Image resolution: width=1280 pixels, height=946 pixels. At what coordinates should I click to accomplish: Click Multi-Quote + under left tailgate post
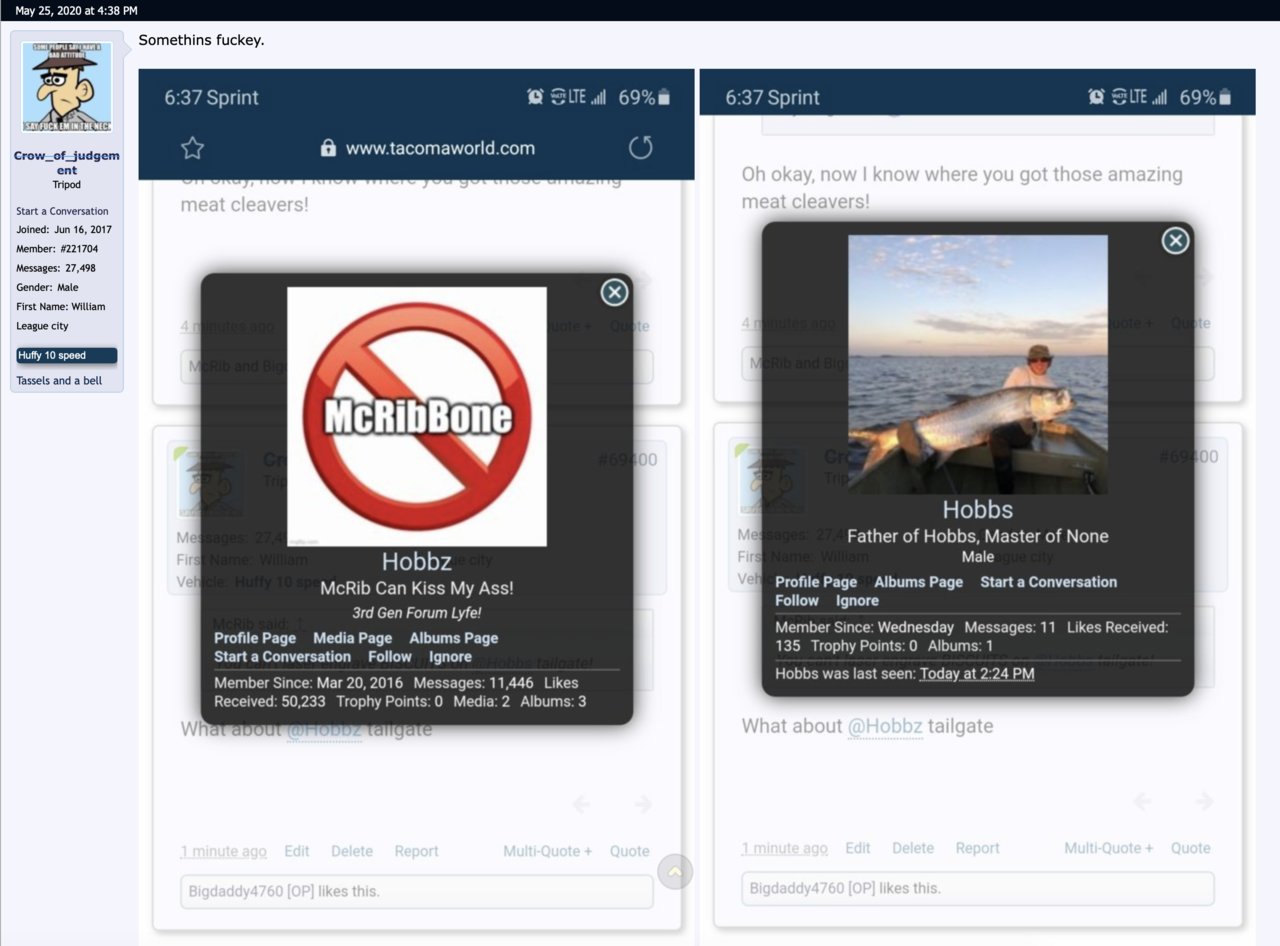[x=547, y=851]
